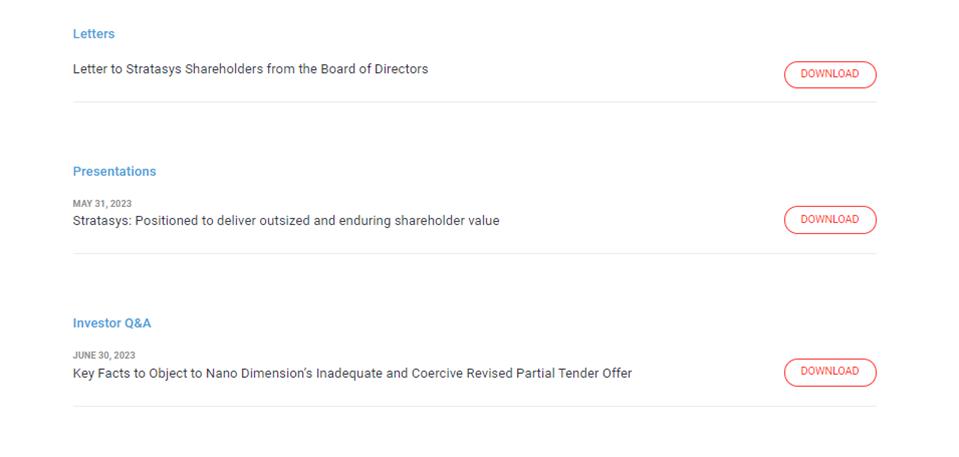Download the Key Facts investor Q&A document

[829, 372]
